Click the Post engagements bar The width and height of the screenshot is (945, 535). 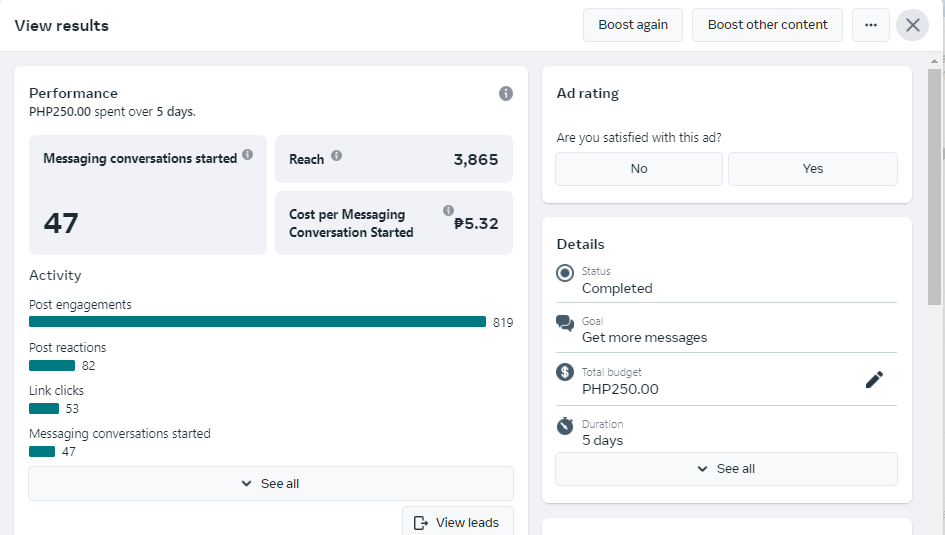point(257,322)
